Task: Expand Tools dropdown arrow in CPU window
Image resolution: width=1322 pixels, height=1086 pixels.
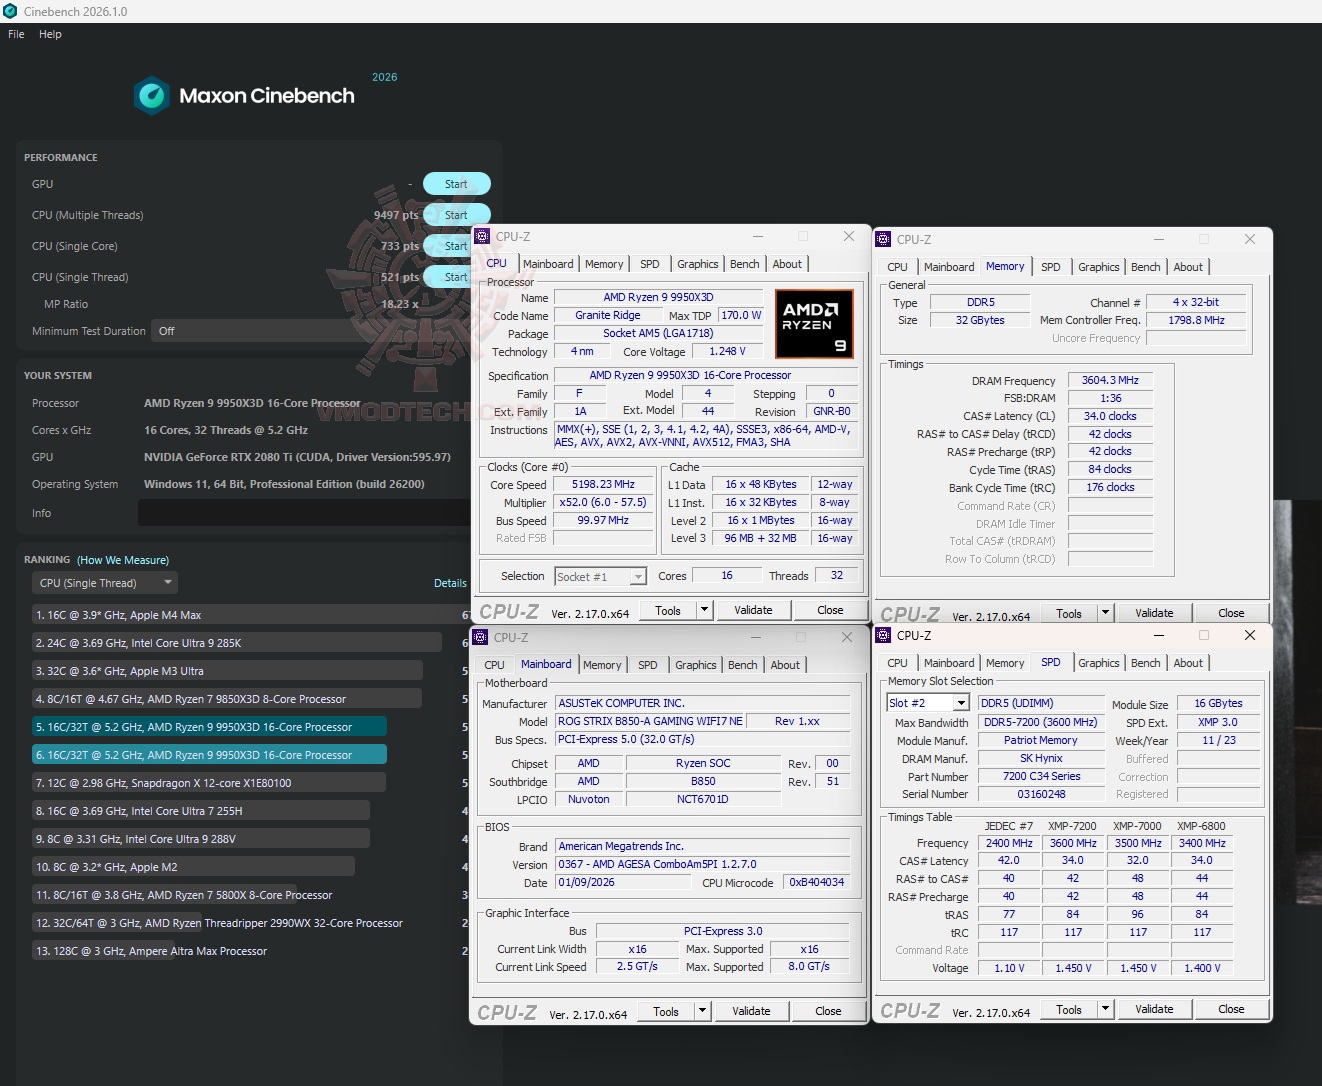Action: pyautogui.click(x=704, y=610)
